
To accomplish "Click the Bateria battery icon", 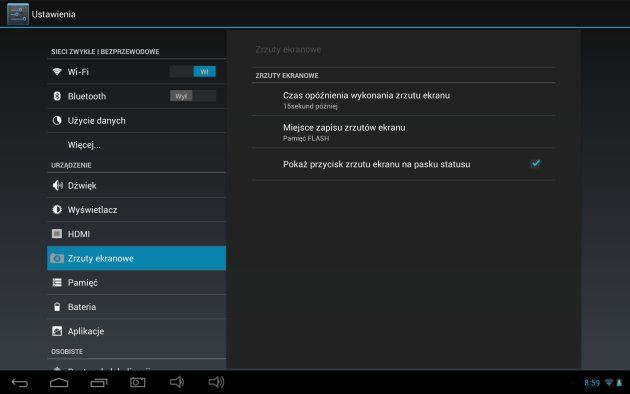I will point(57,307).
